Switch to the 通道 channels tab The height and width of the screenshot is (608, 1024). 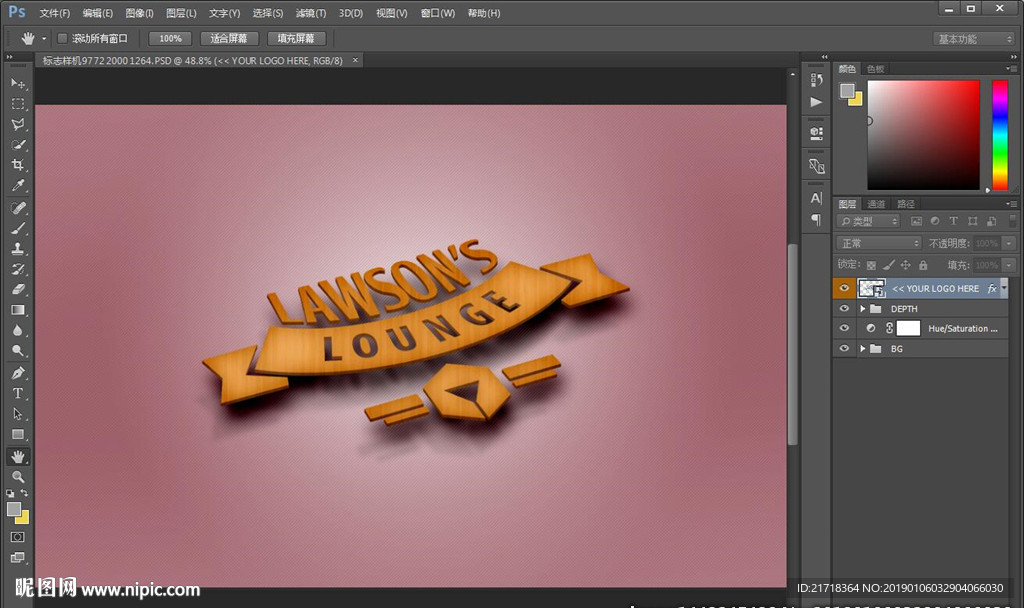coord(876,204)
